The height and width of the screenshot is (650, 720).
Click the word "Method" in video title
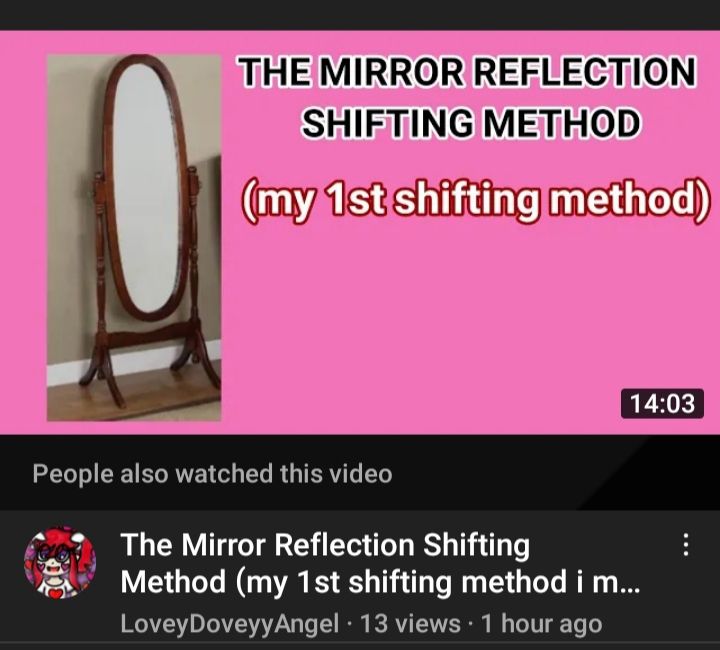pos(173,582)
